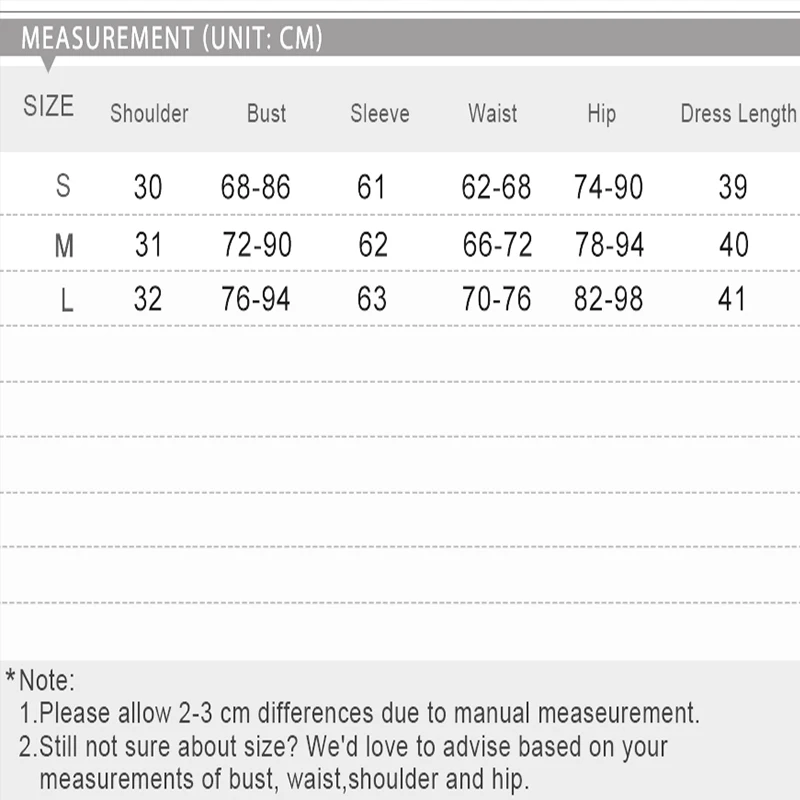
Task: Click the note about 2-3 cm differences
Action: [360, 714]
